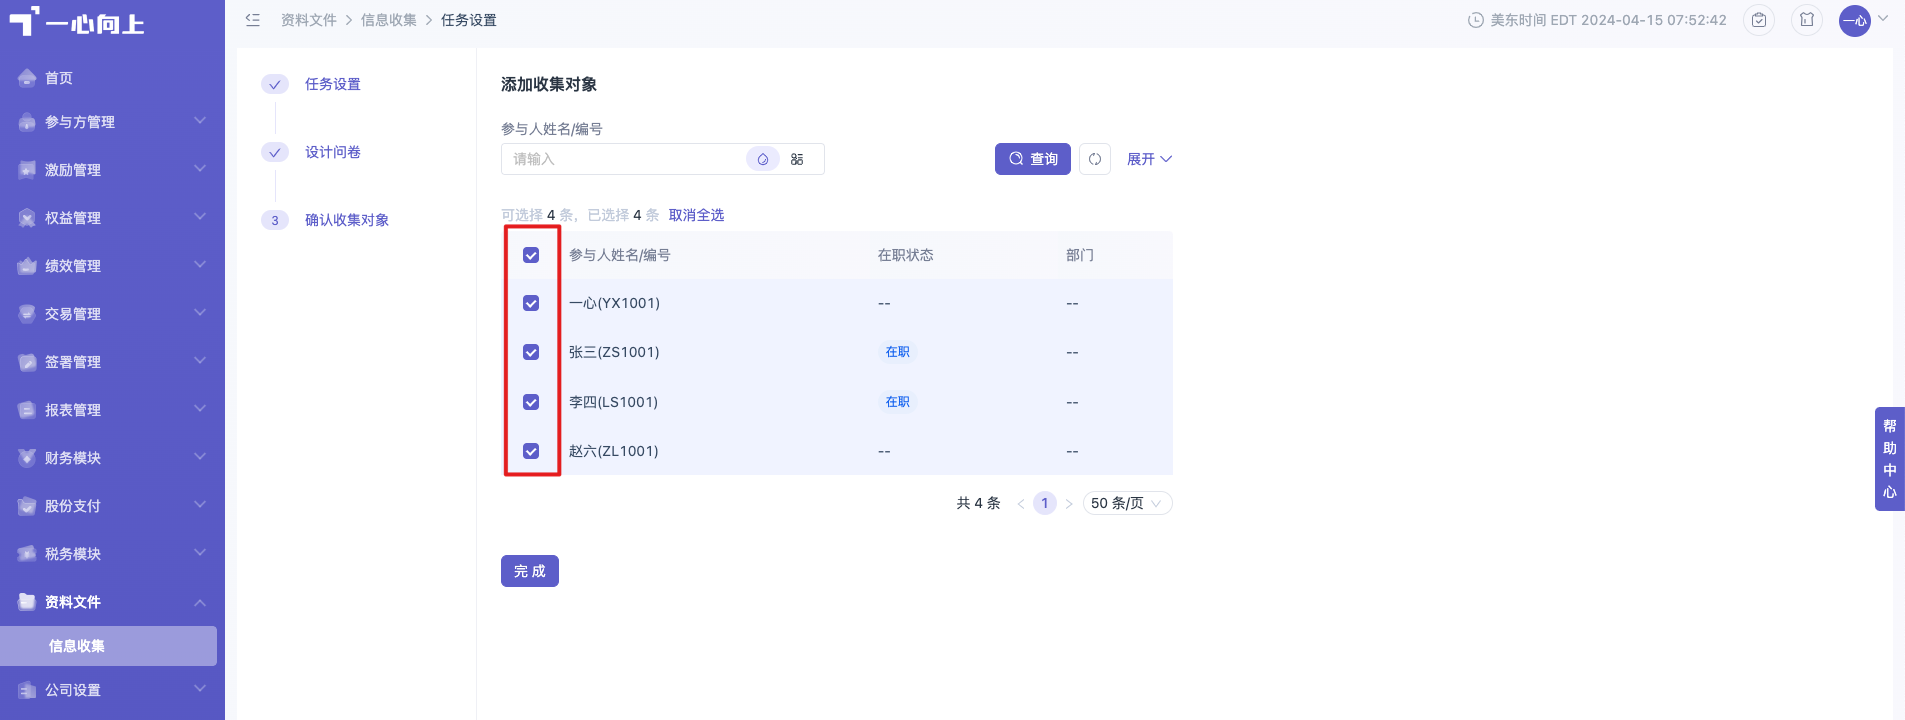Open the 帮助中心 side tab
Screen dimensions: 1905x720
pyautogui.click(x=1890, y=459)
